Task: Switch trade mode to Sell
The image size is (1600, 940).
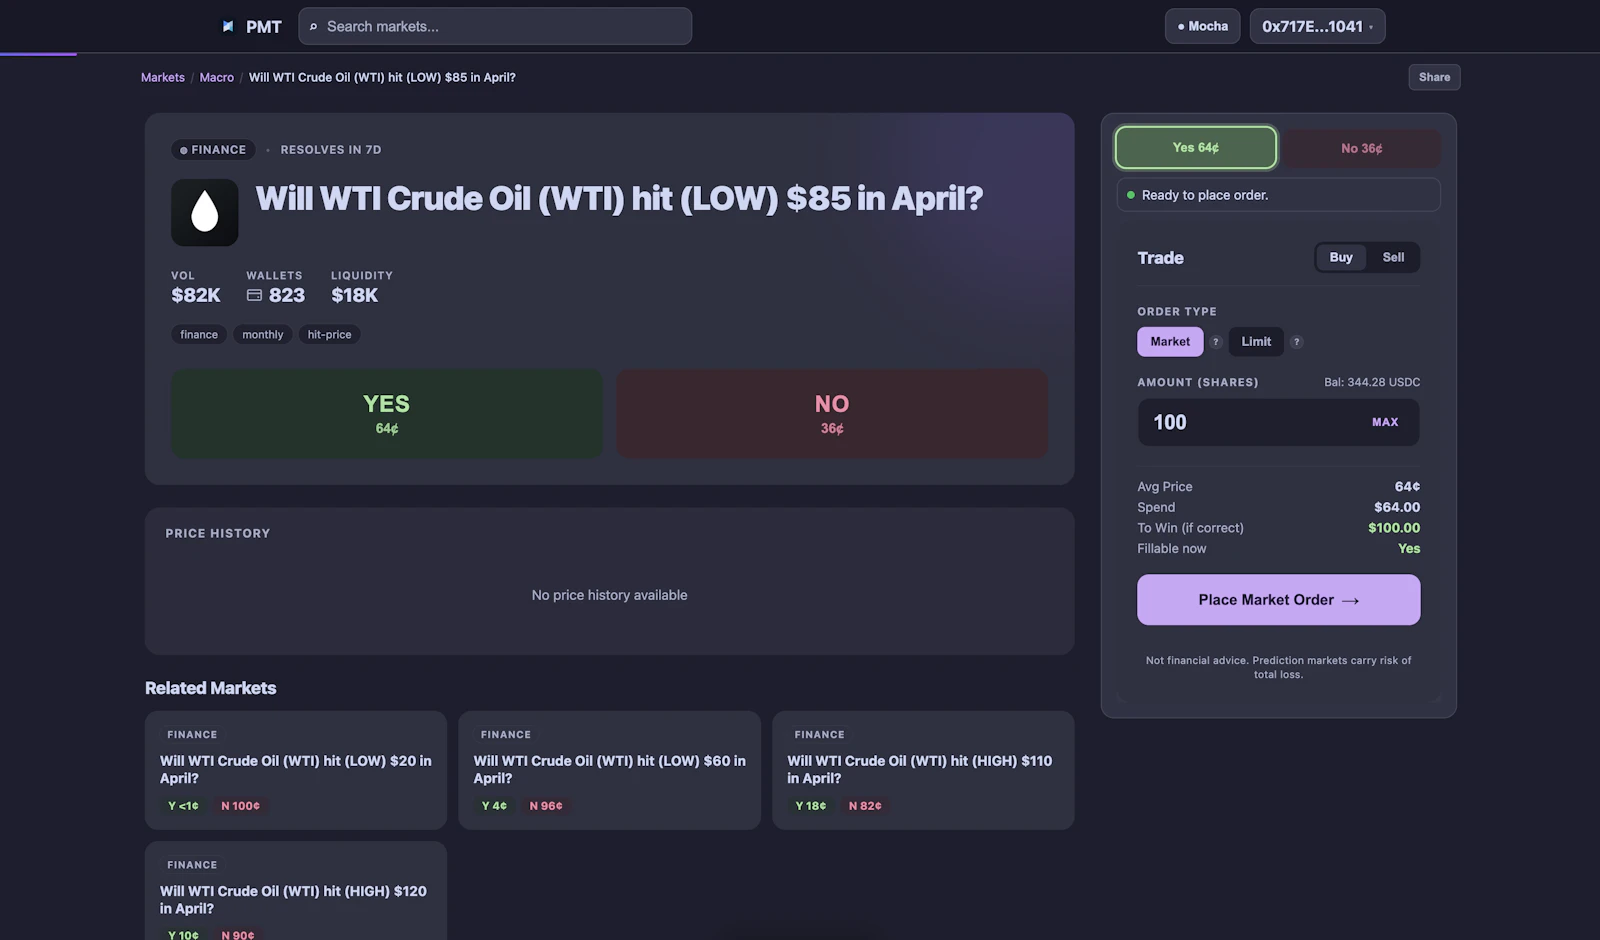Action: 1393,257
